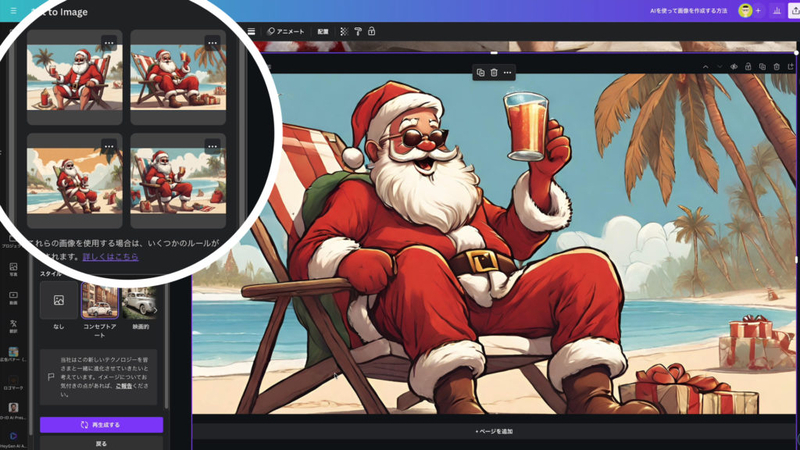Click the 詳しくはこちら link

[110, 257]
